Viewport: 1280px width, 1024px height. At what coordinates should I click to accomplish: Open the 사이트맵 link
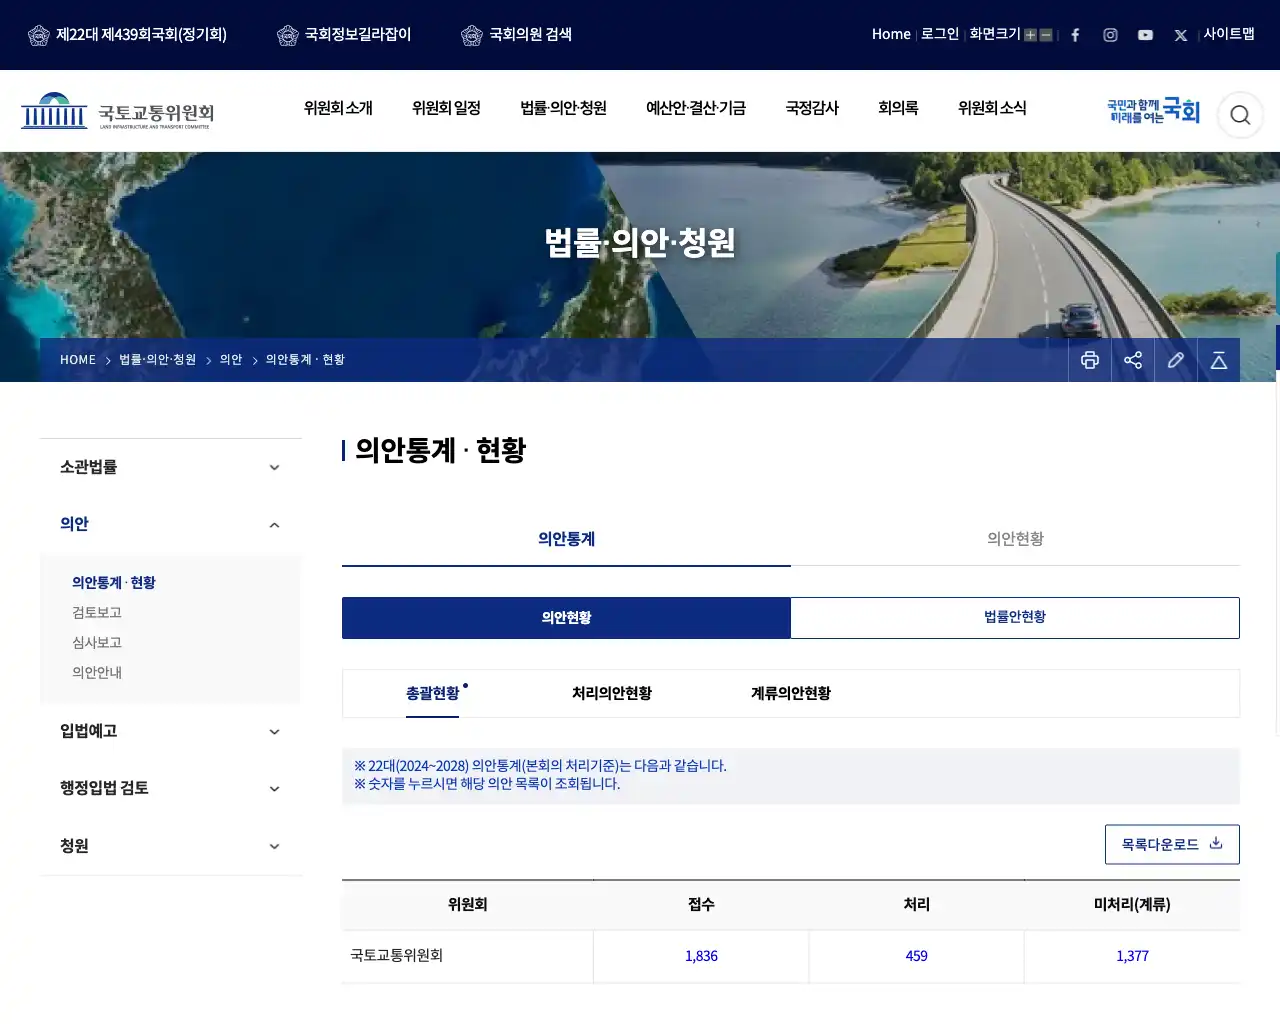tap(1229, 34)
